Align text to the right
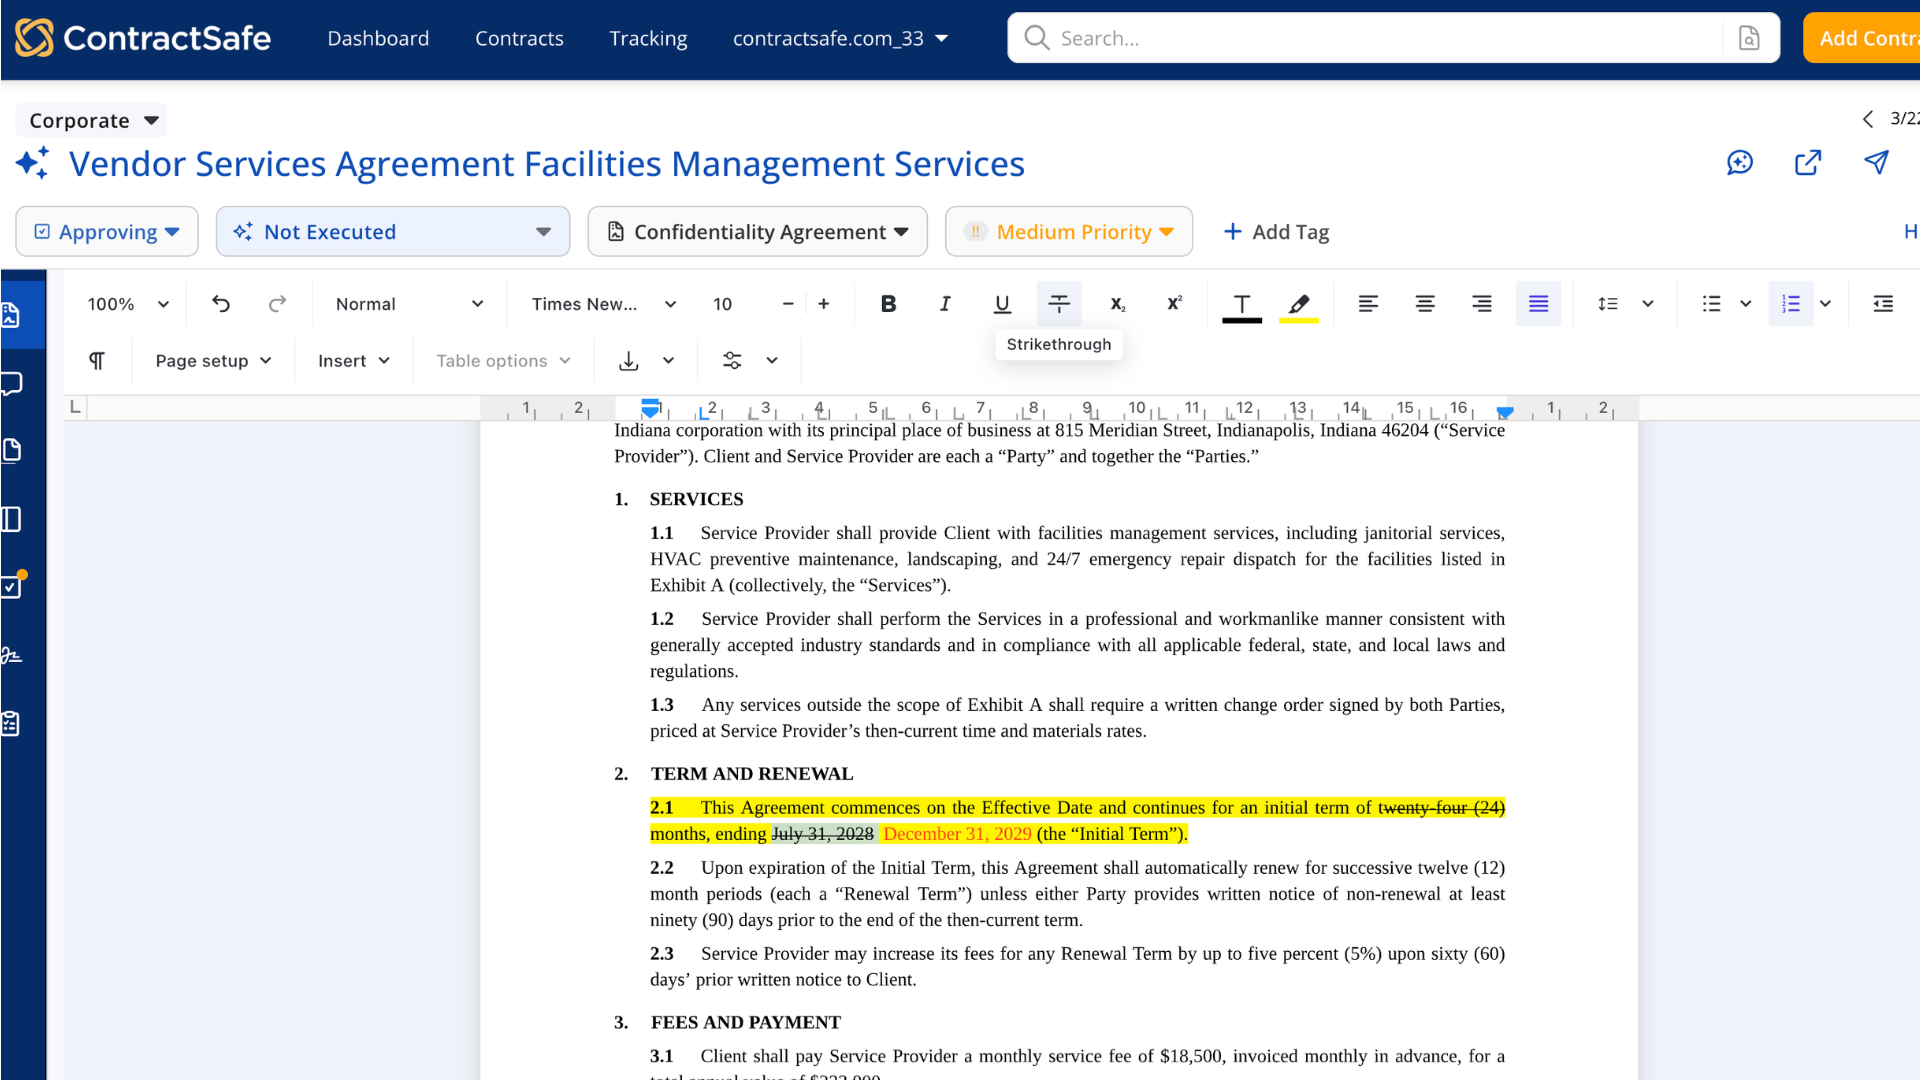The image size is (1920, 1080). tap(1482, 304)
